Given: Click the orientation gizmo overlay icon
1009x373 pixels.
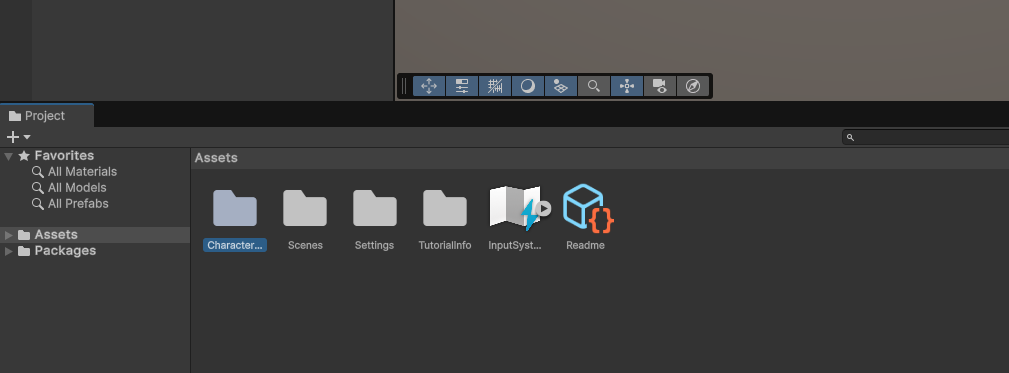Looking at the screenshot, I should 627,86.
